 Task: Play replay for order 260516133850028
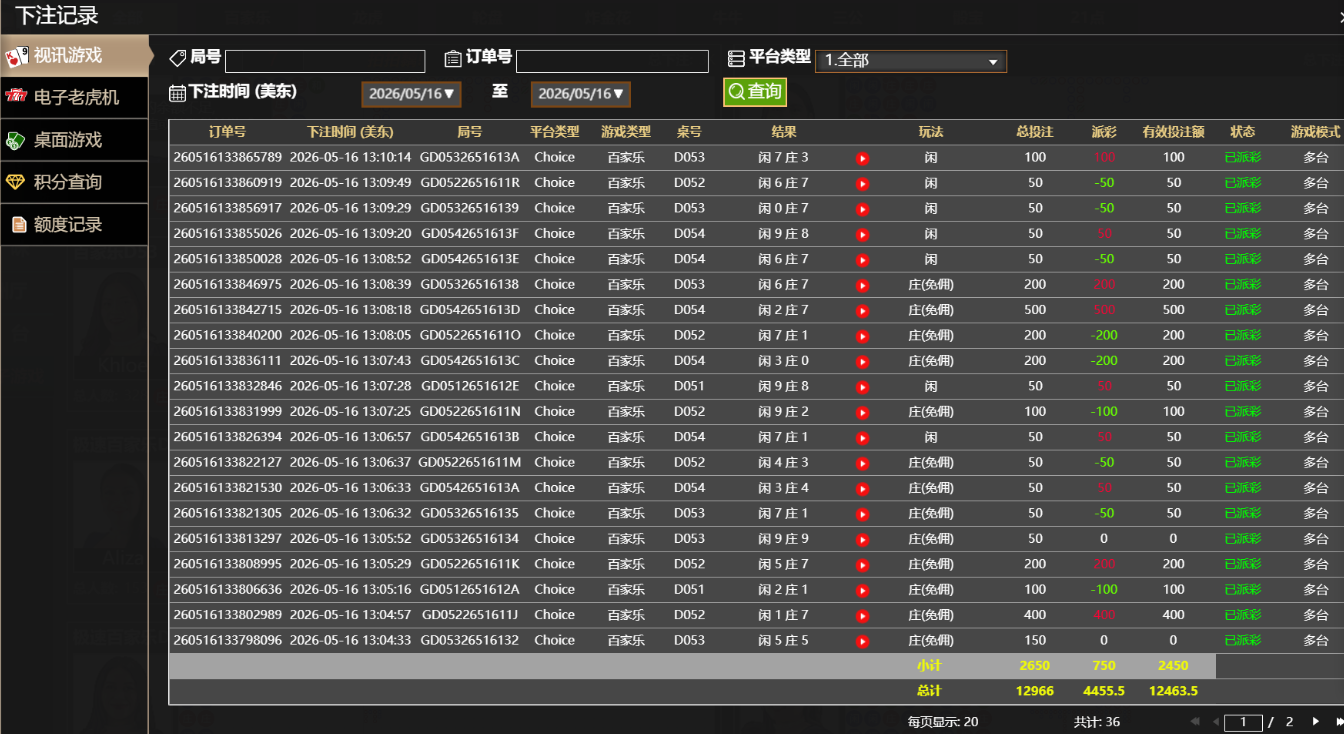pyautogui.click(x=862, y=260)
